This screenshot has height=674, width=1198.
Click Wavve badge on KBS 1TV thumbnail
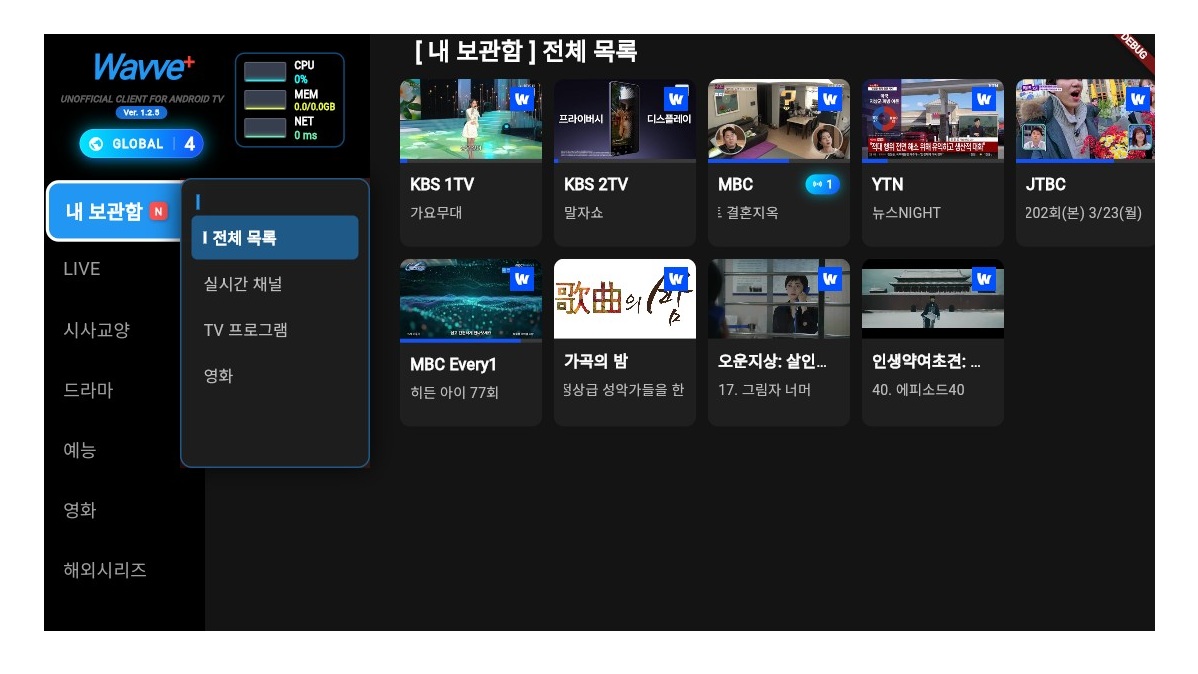pyautogui.click(x=522, y=99)
